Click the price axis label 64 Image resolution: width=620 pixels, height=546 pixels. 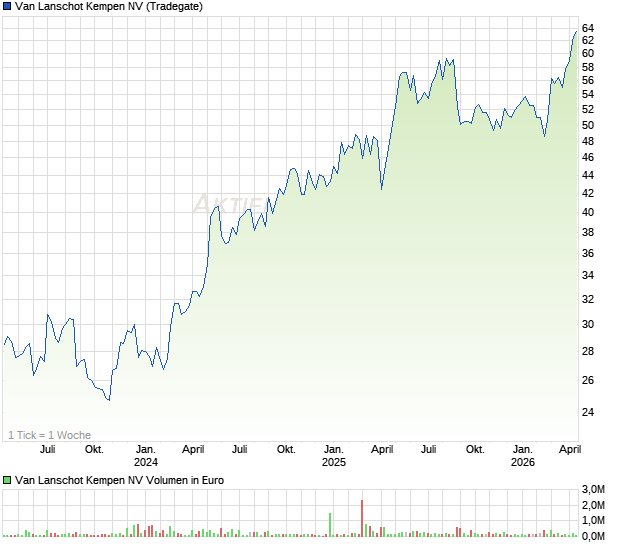coord(588,28)
